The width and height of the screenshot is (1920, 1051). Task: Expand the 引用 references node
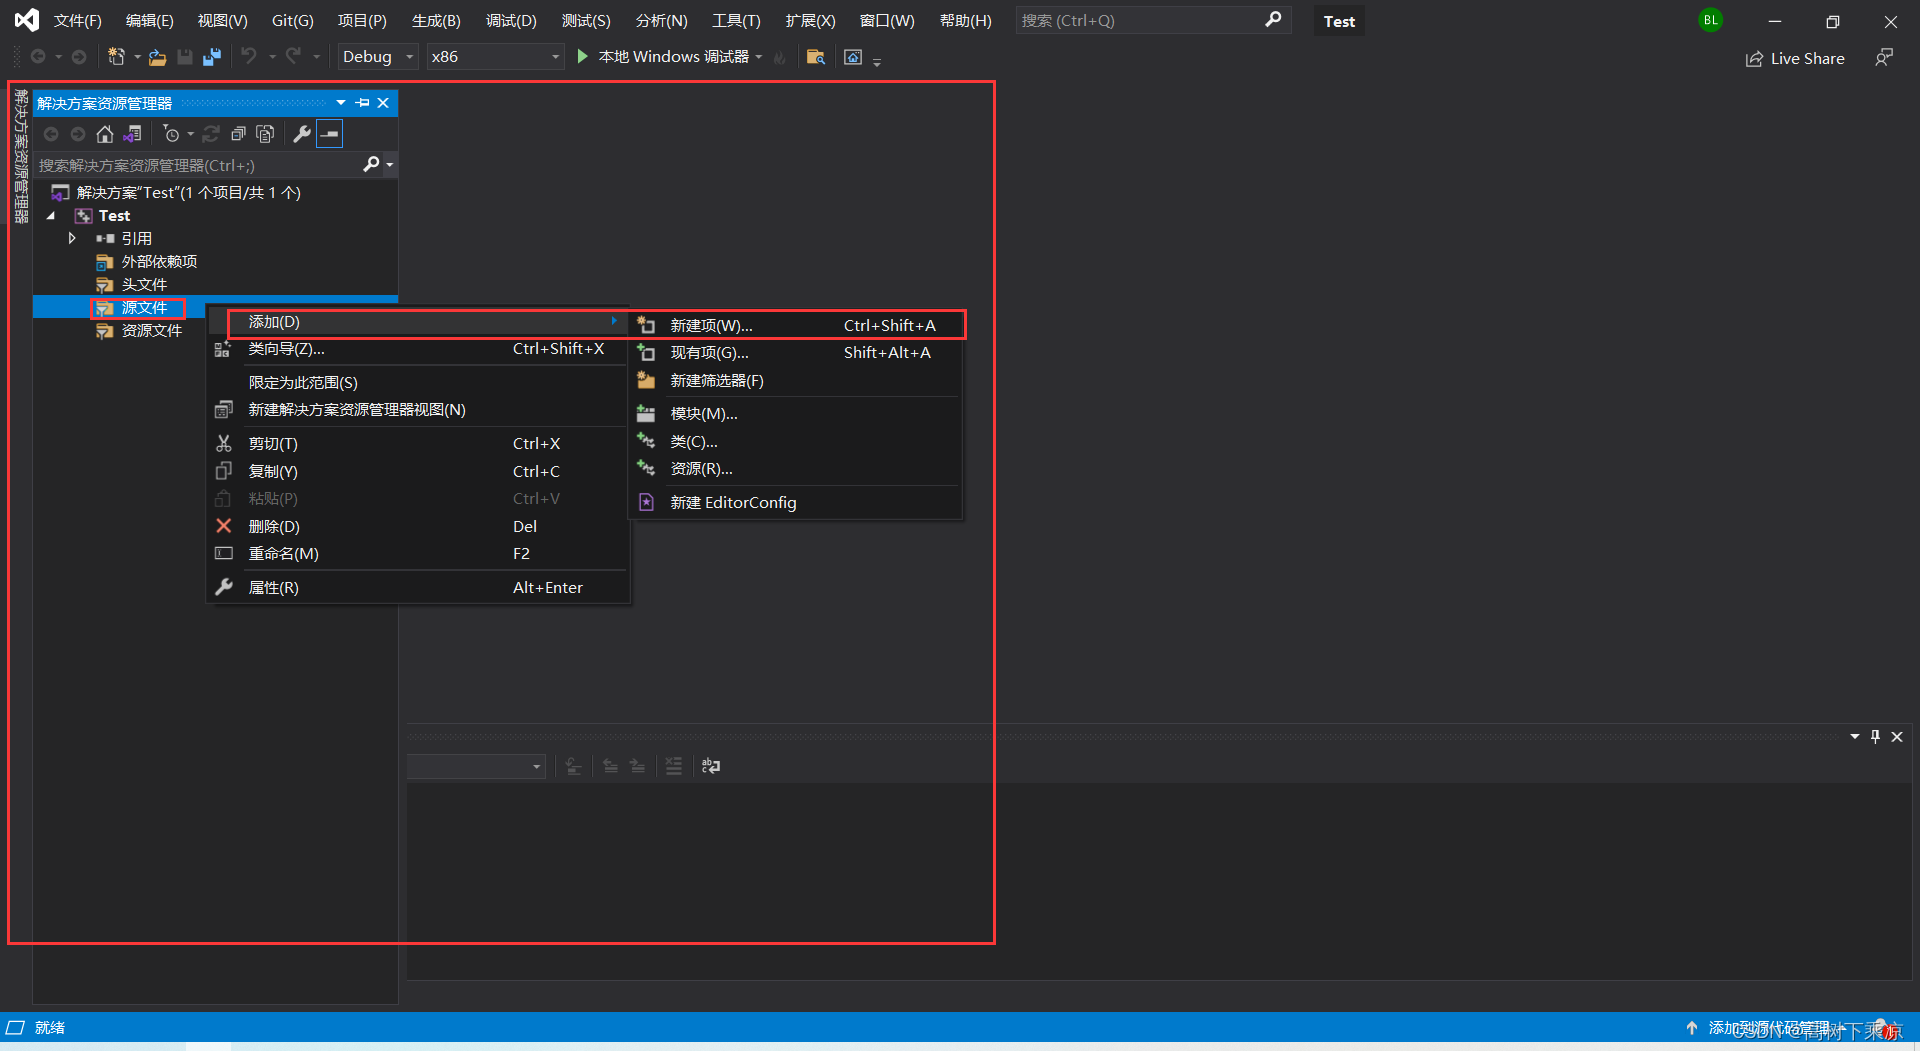coord(71,238)
